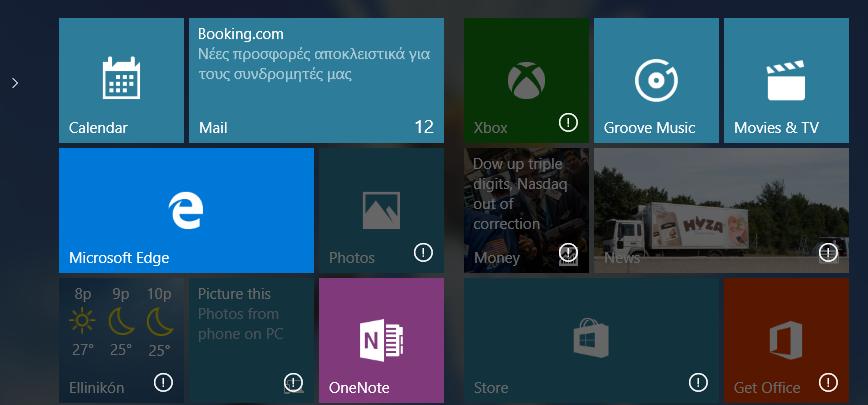Click the 'Booking.com' sender text
This screenshot has width=868, height=405.
241,34
